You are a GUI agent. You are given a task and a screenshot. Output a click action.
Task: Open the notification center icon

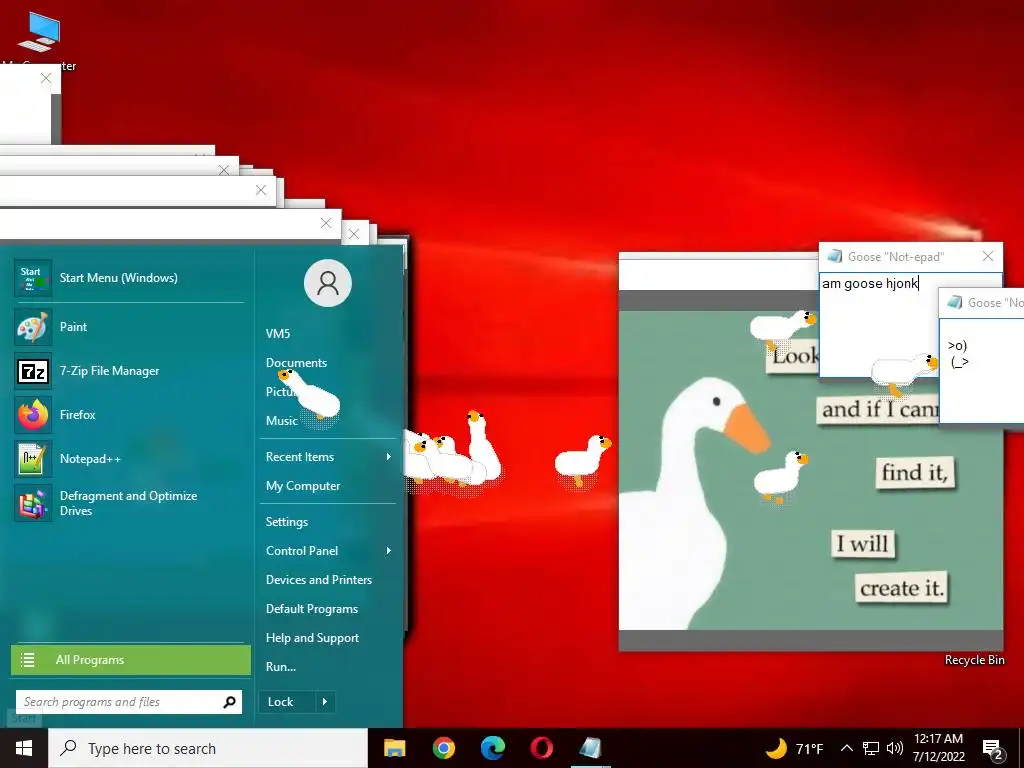[x=993, y=750]
